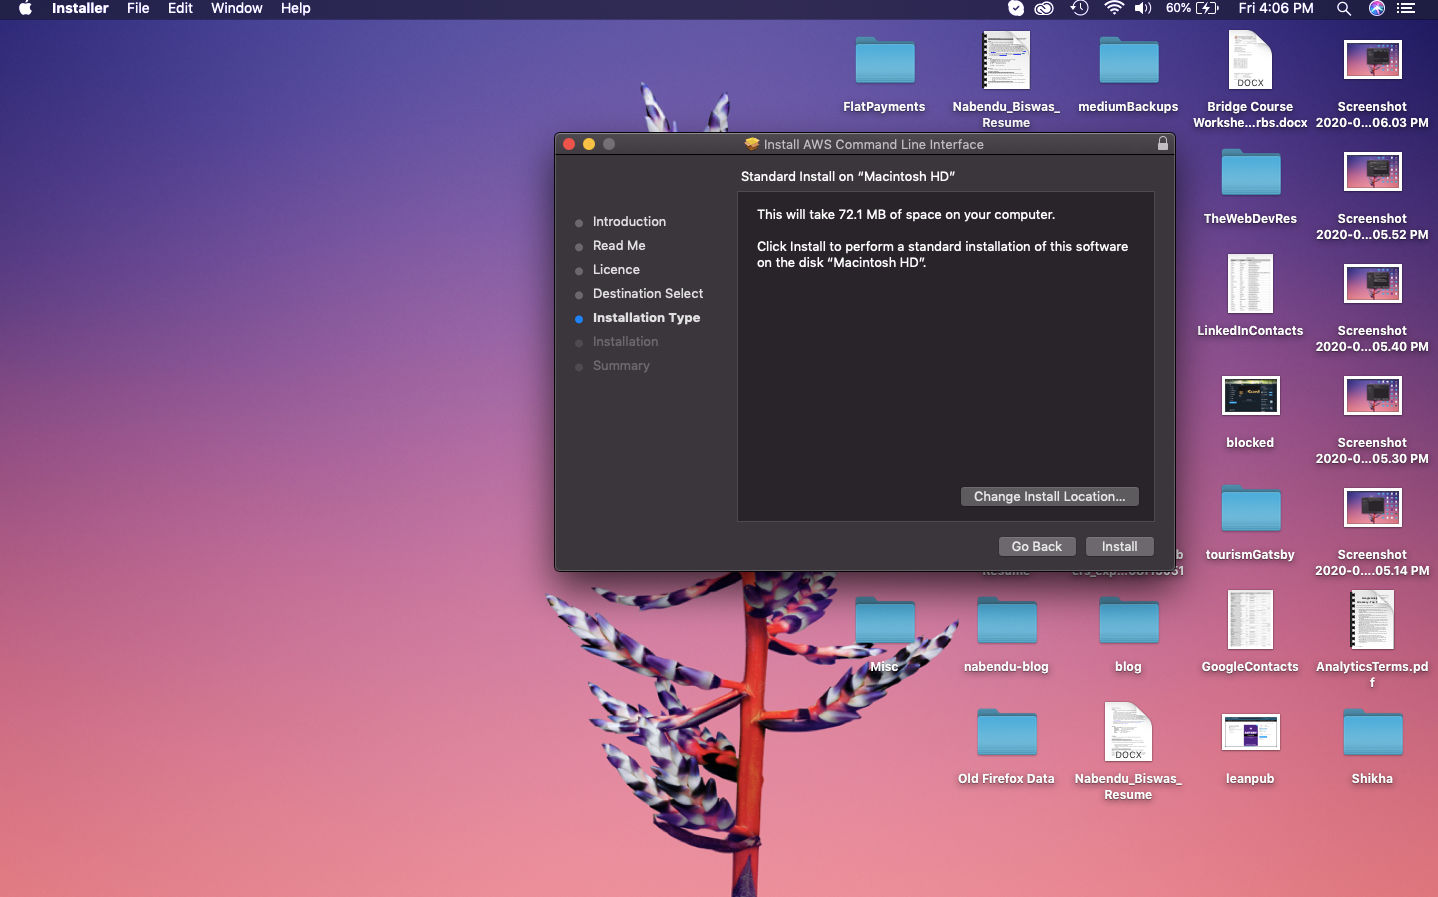The image size is (1438, 897).
Task: Select Screenshot 06.03 PM file
Action: [1373, 60]
